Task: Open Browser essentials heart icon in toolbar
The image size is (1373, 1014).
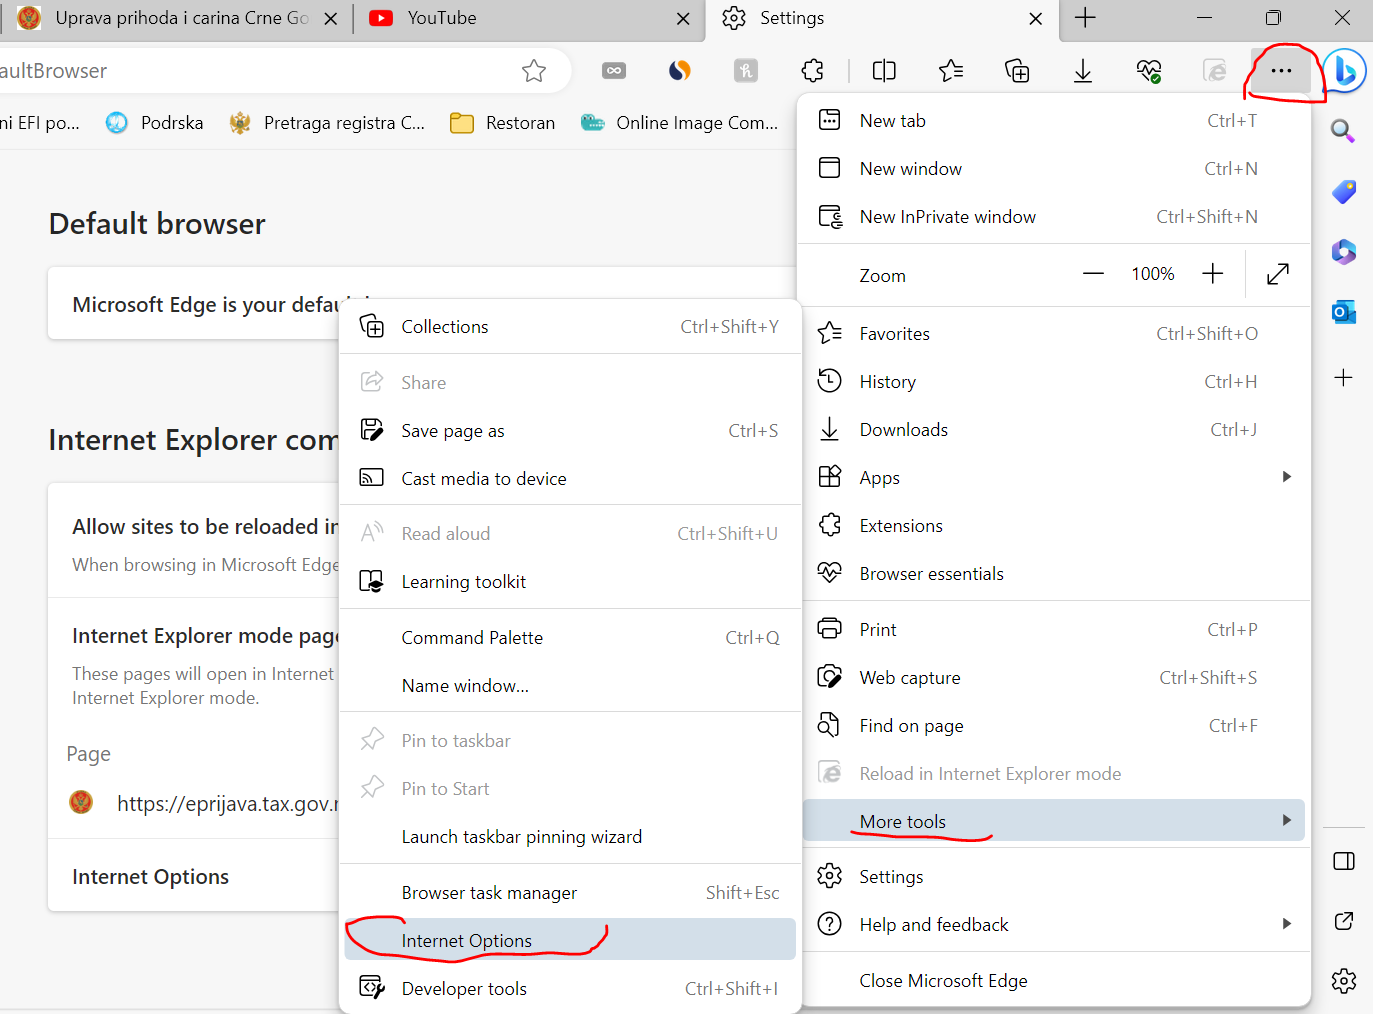Action: [1149, 71]
